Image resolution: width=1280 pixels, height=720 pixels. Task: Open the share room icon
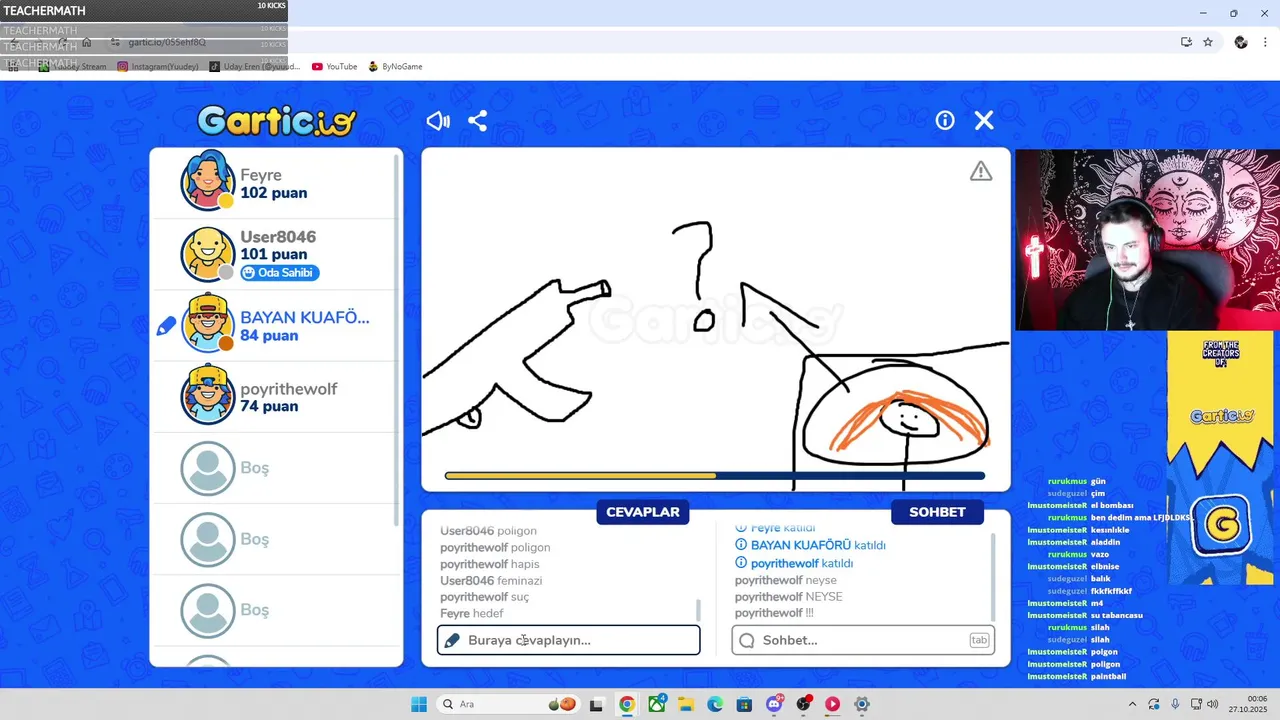[x=478, y=121]
